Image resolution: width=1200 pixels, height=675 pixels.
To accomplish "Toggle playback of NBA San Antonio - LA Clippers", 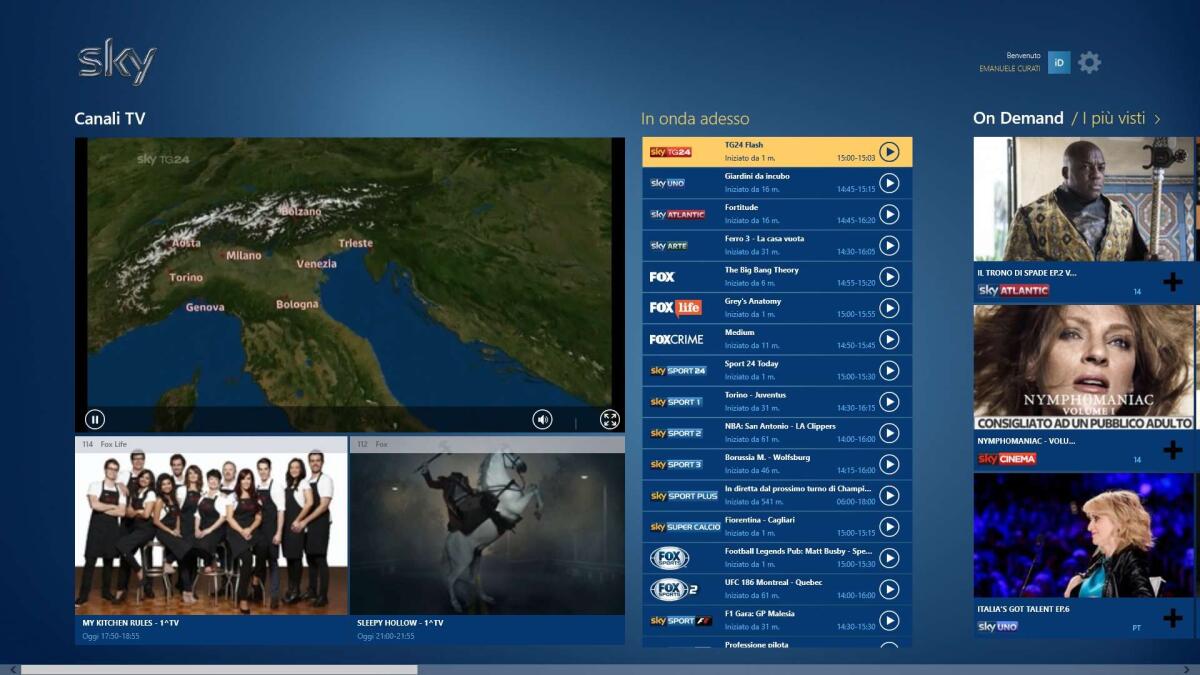I will point(891,433).
